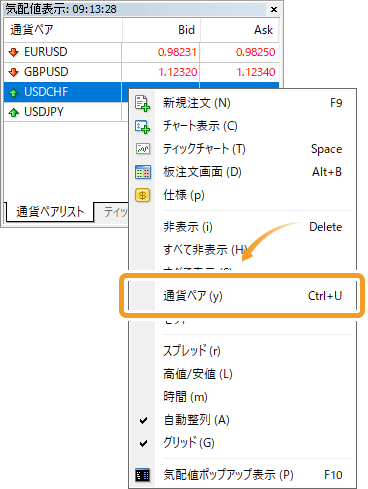Screen dimensions: 368x489
Task: Click the GBPUSD red down arrow icon
Action: pyautogui.click(x=14, y=72)
